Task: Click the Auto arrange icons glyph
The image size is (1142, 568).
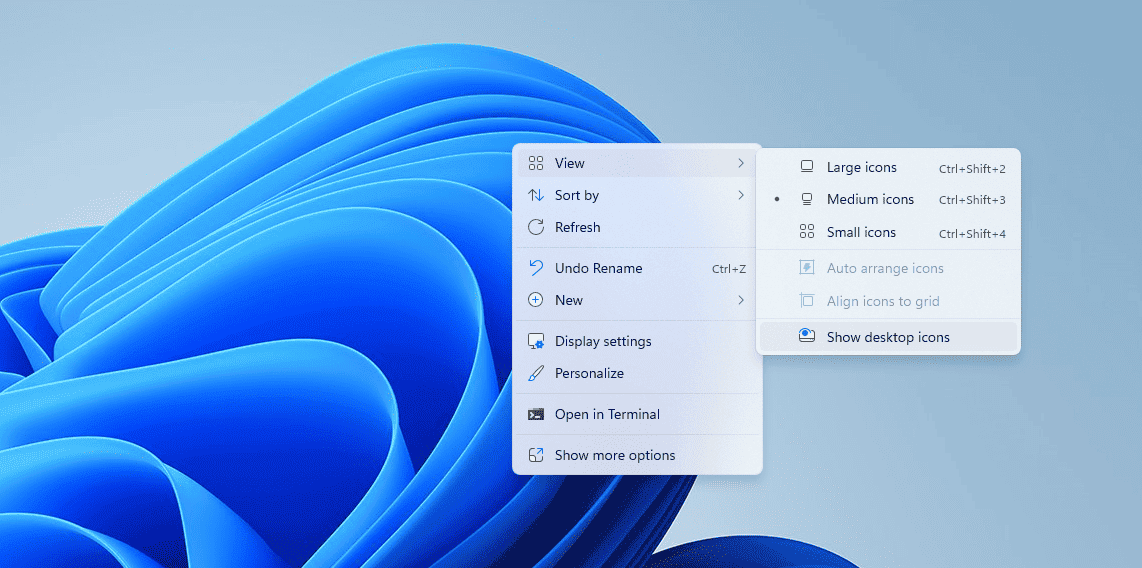Action: click(x=806, y=268)
